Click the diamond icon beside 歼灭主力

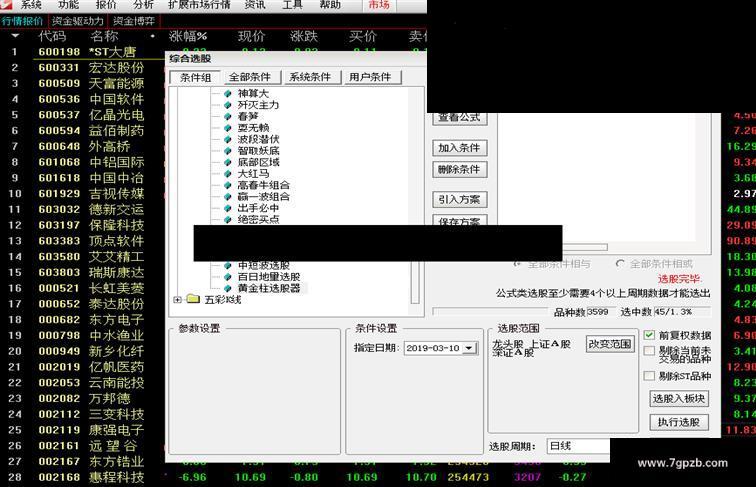point(228,105)
